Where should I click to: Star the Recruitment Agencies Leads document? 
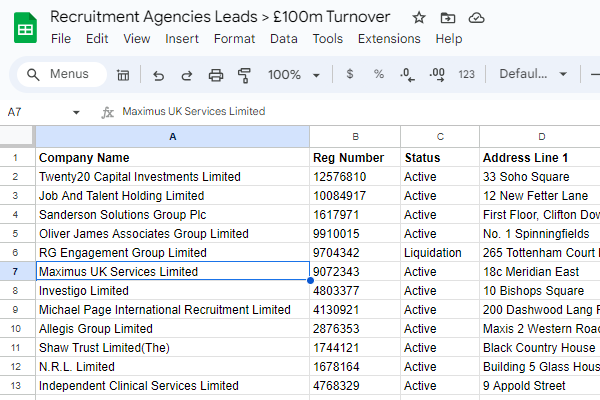pos(419,18)
